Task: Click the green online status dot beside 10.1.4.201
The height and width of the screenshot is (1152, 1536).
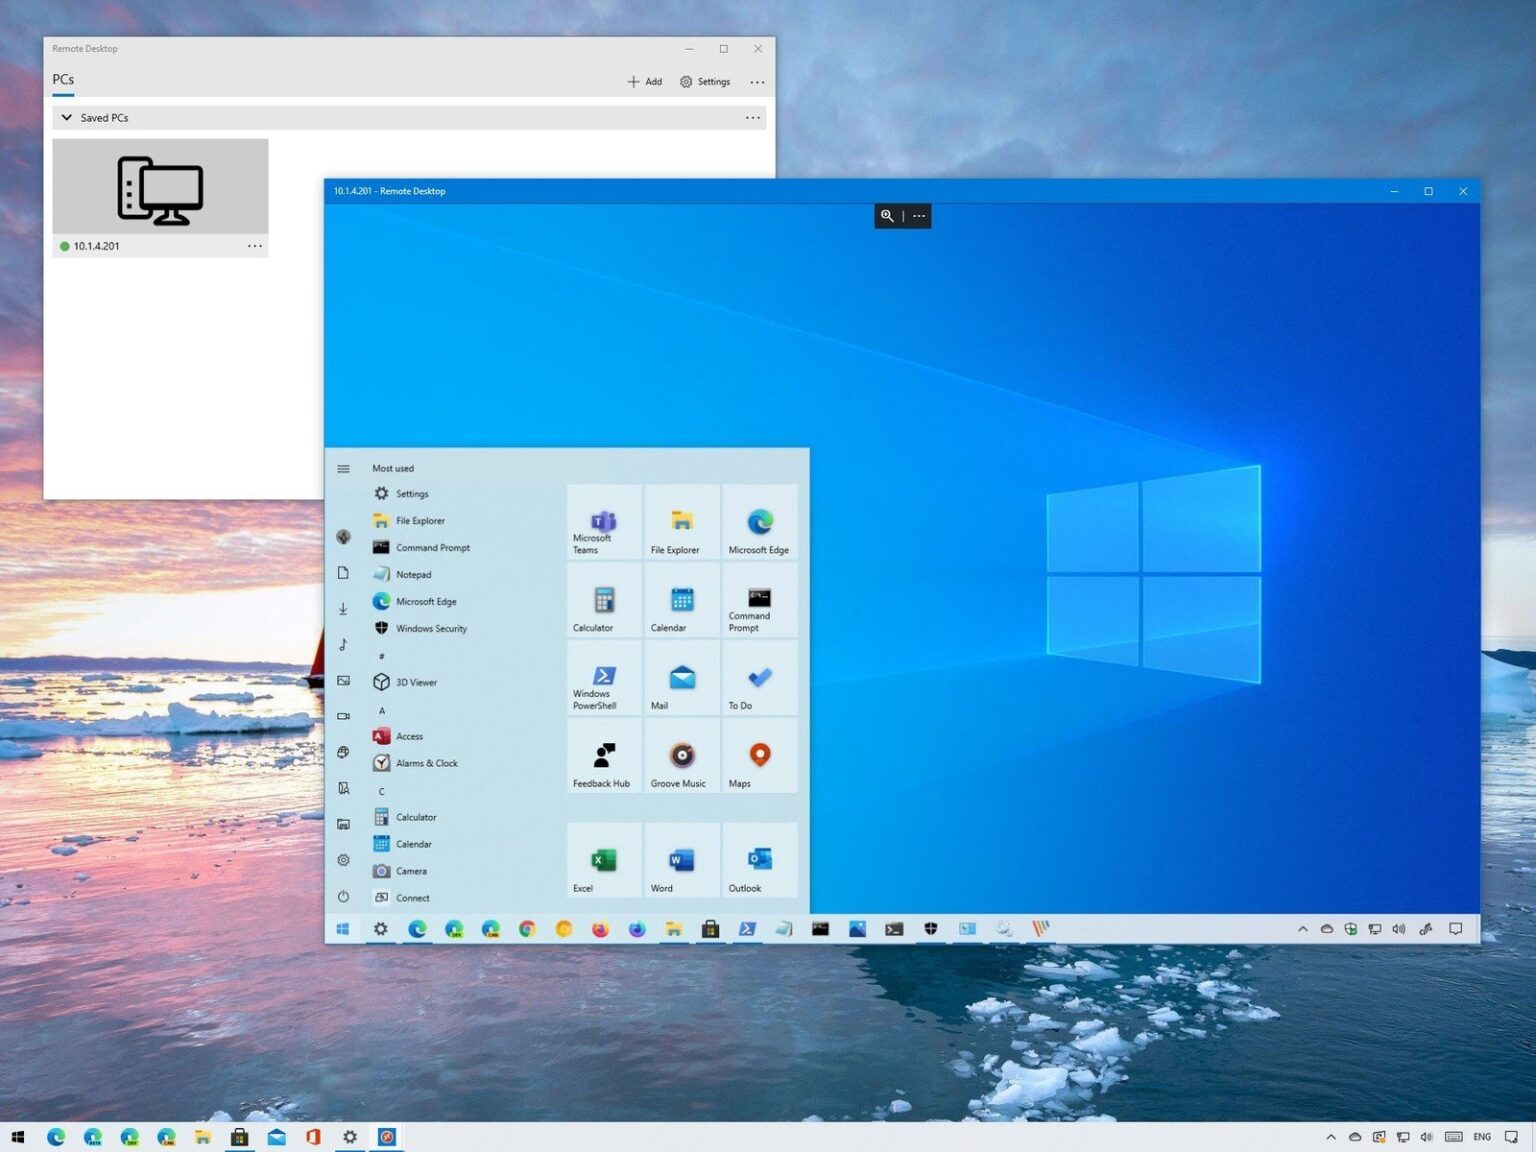Action: point(64,246)
